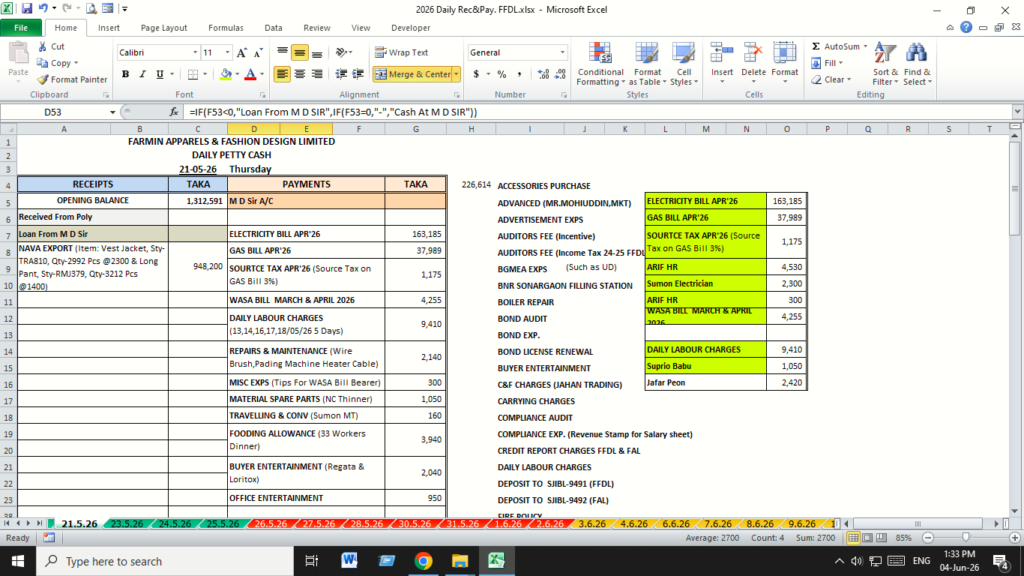Click Format Painter
The height and width of the screenshot is (576, 1024).
tap(72, 80)
